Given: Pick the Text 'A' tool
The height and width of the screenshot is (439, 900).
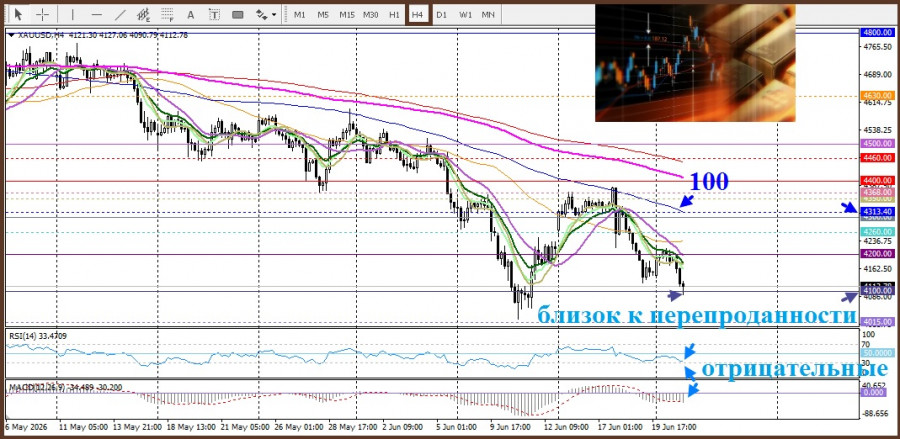Looking at the screenshot, I should click(x=191, y=15).
